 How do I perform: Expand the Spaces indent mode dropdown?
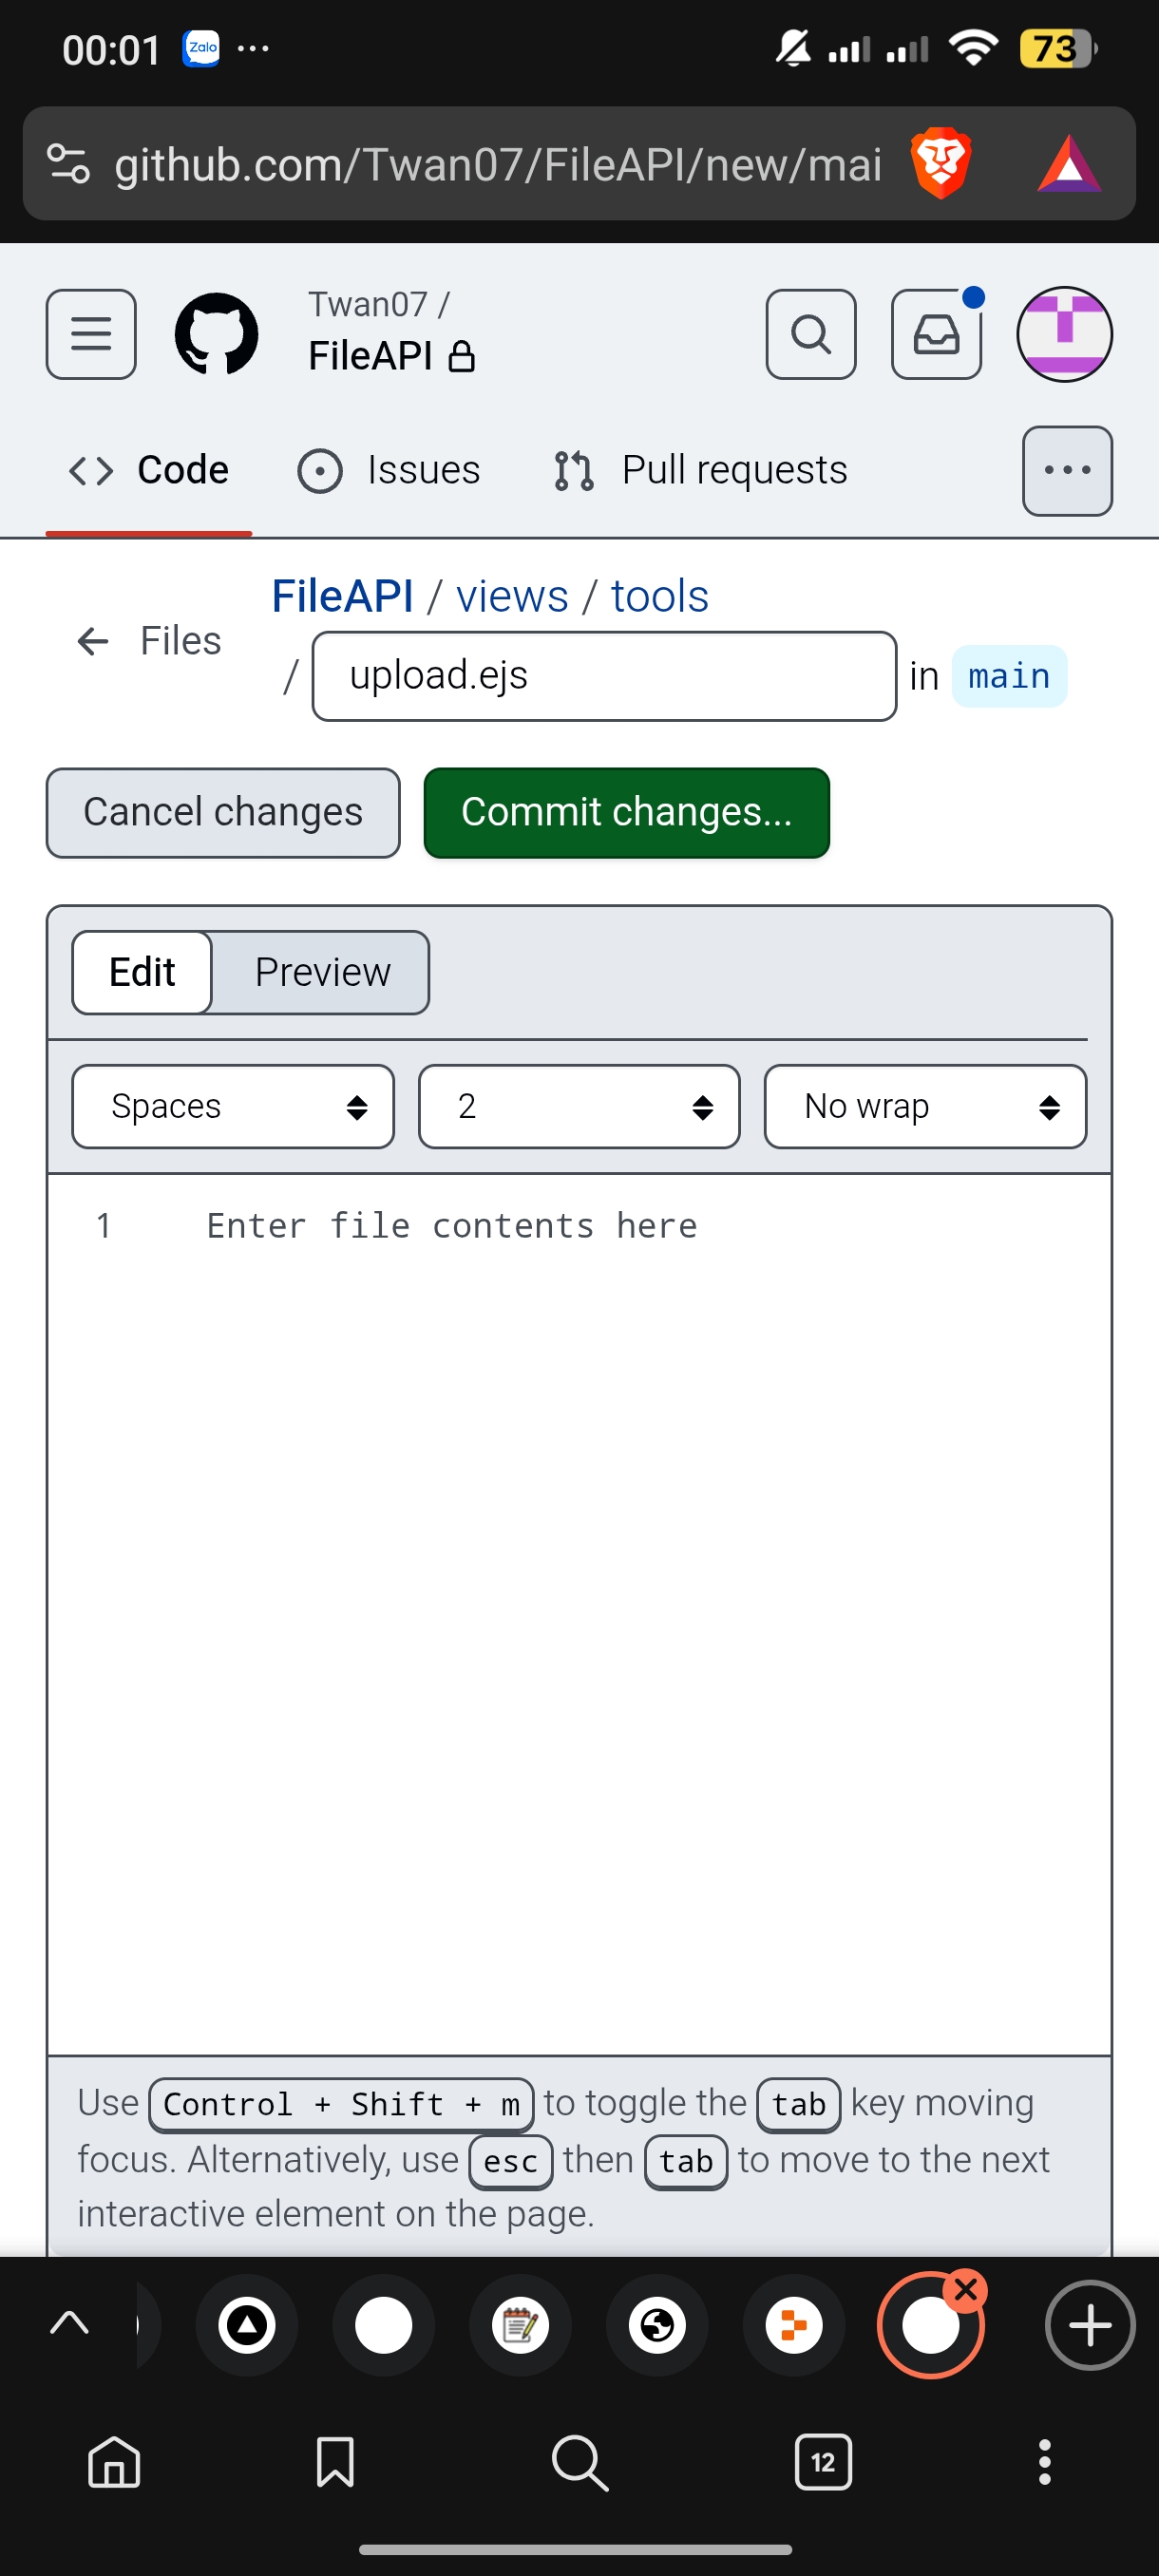coord(233,1106)
